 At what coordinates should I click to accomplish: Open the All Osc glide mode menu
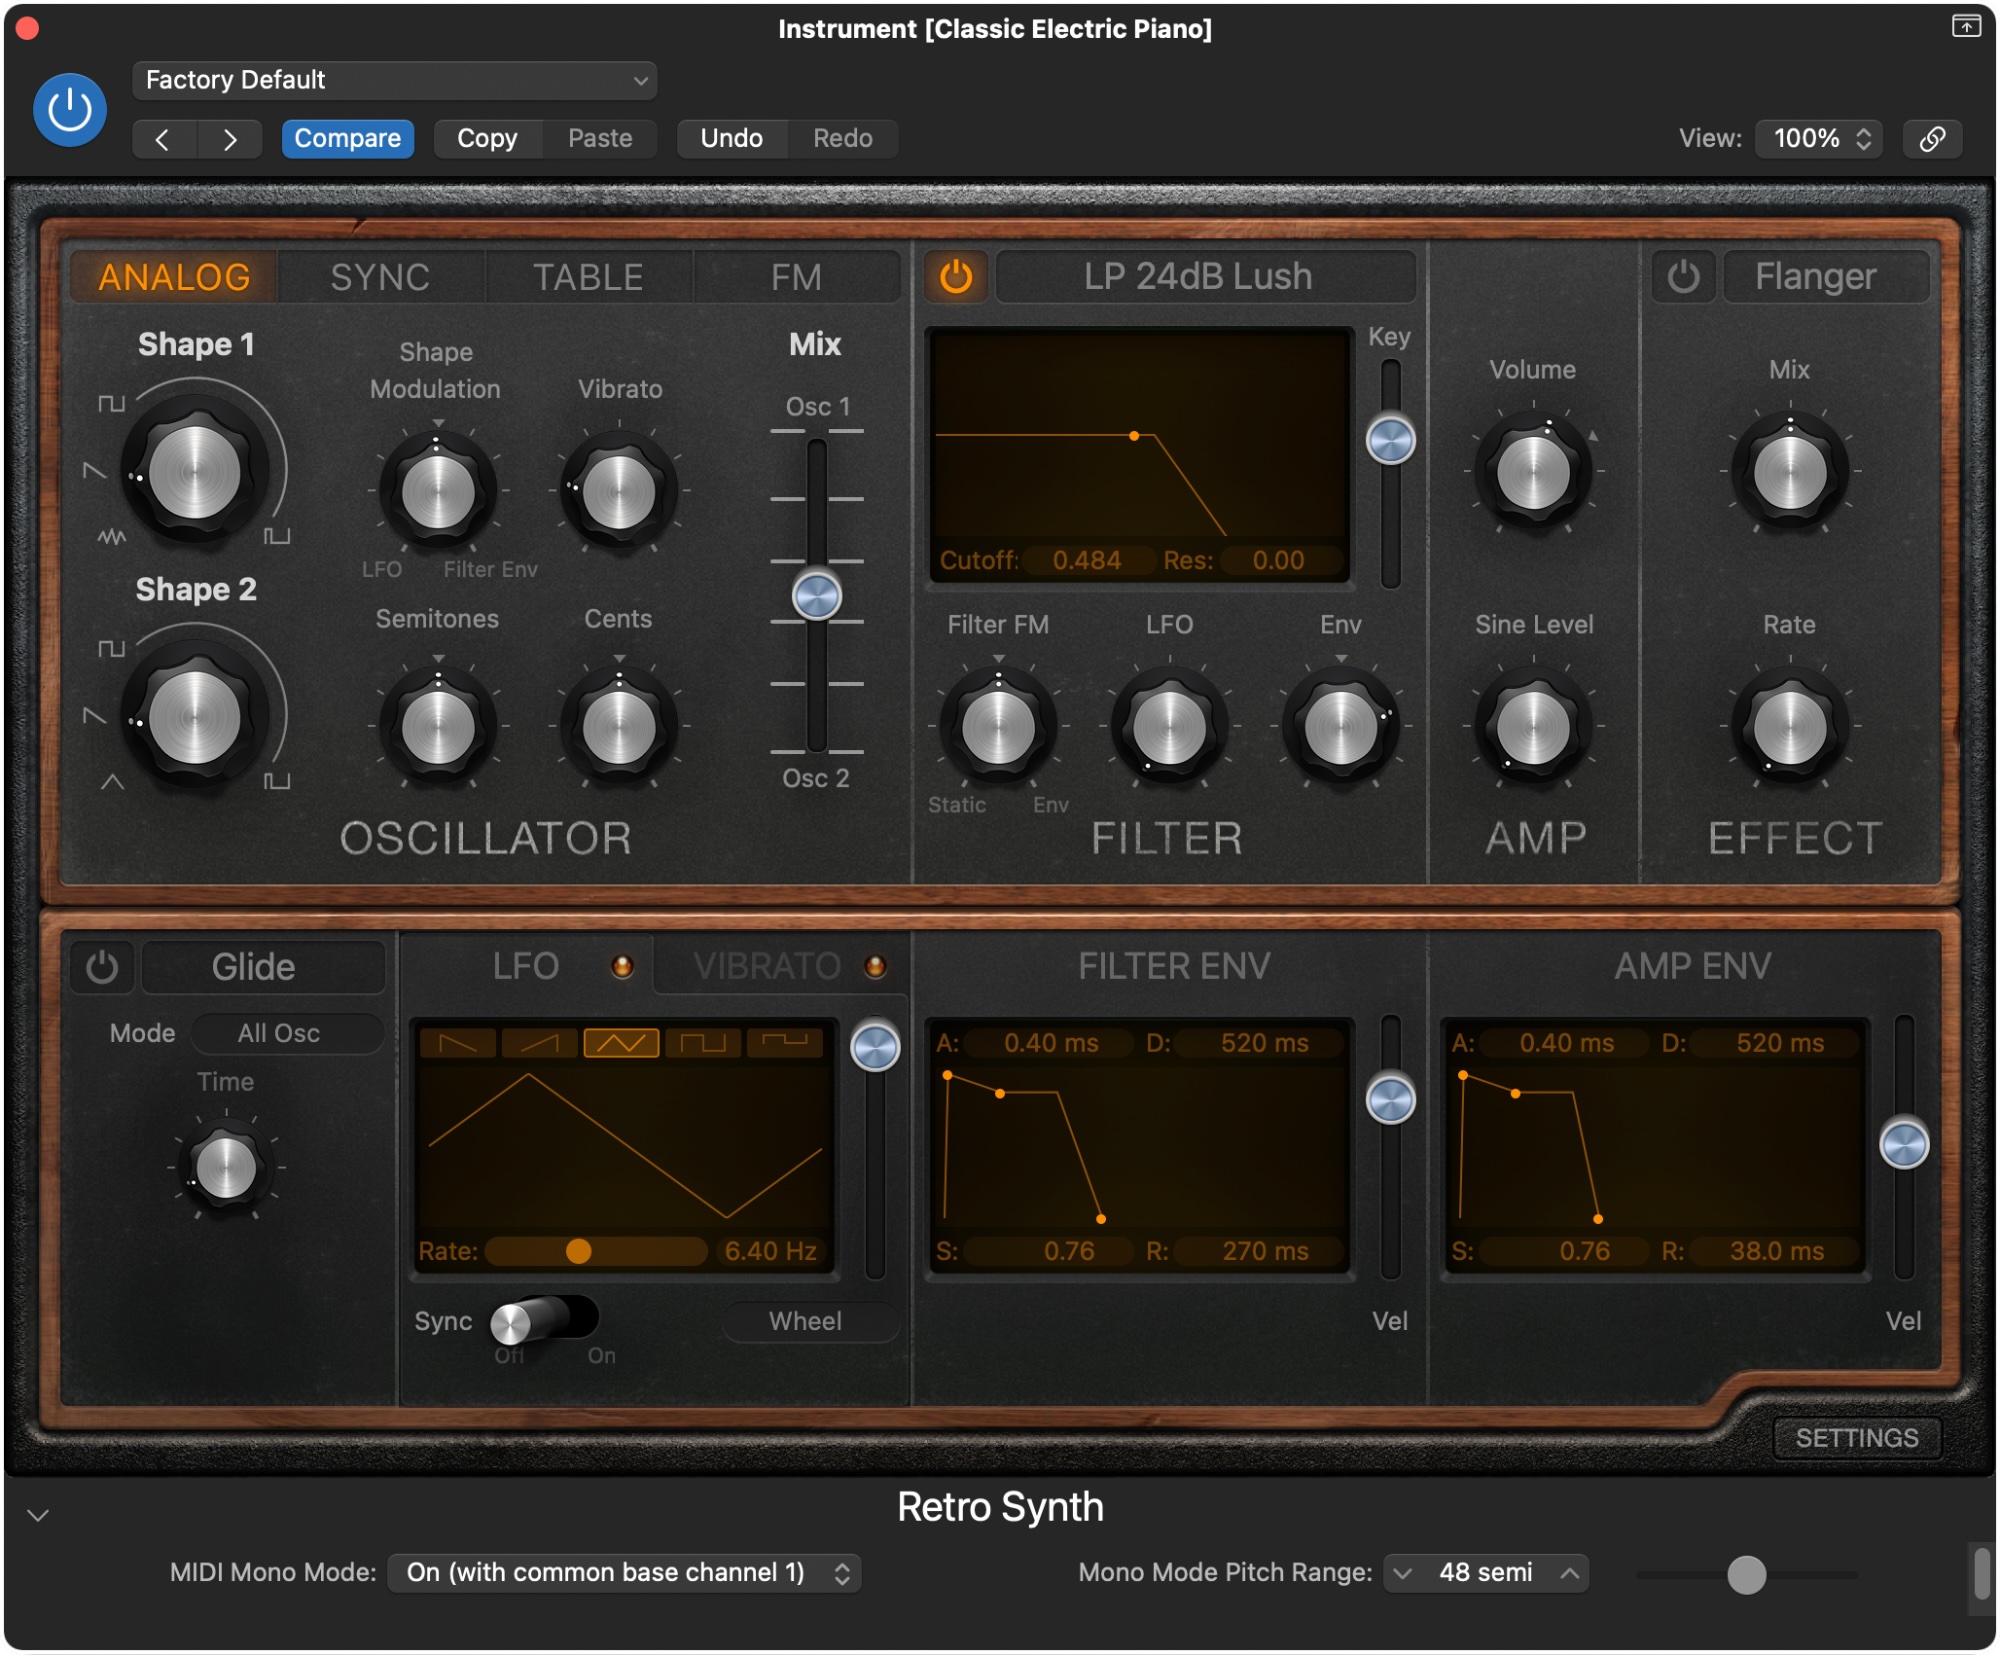point(286,1033)
